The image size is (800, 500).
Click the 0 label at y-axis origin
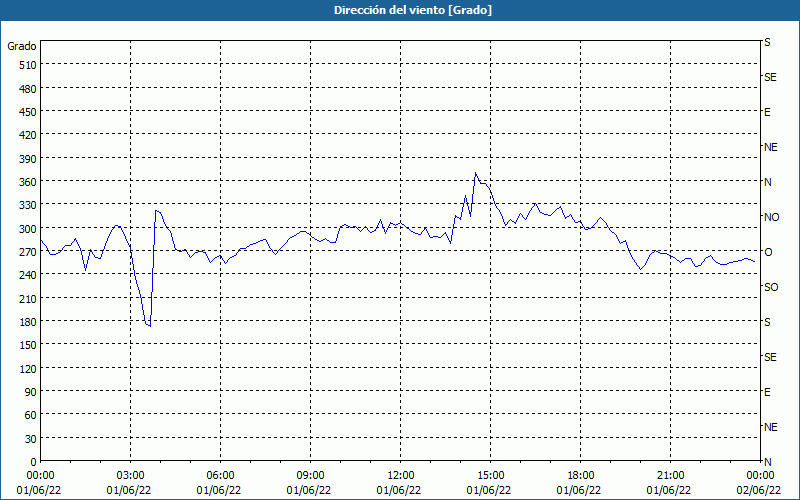coord(34,462)
